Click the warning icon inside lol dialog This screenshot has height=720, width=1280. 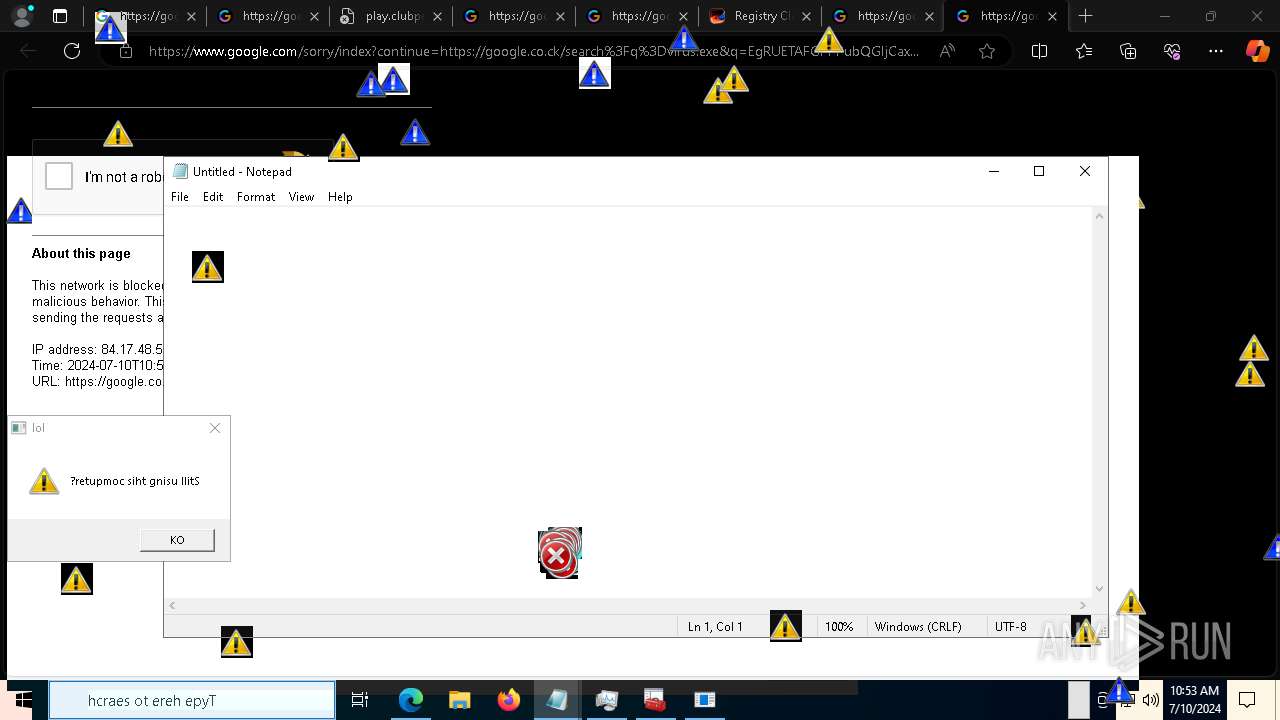(x=44, y=481)
